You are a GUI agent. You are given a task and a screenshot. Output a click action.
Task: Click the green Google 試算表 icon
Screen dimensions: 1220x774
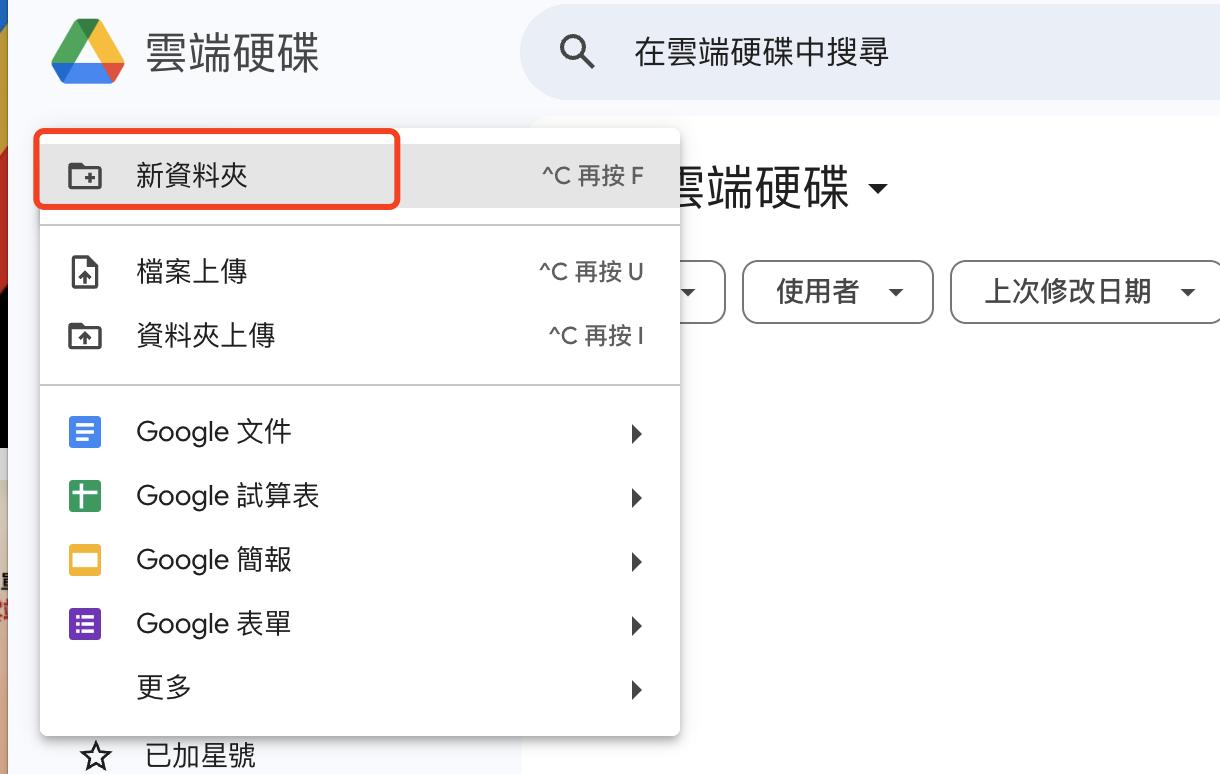[x=84, y=496]
